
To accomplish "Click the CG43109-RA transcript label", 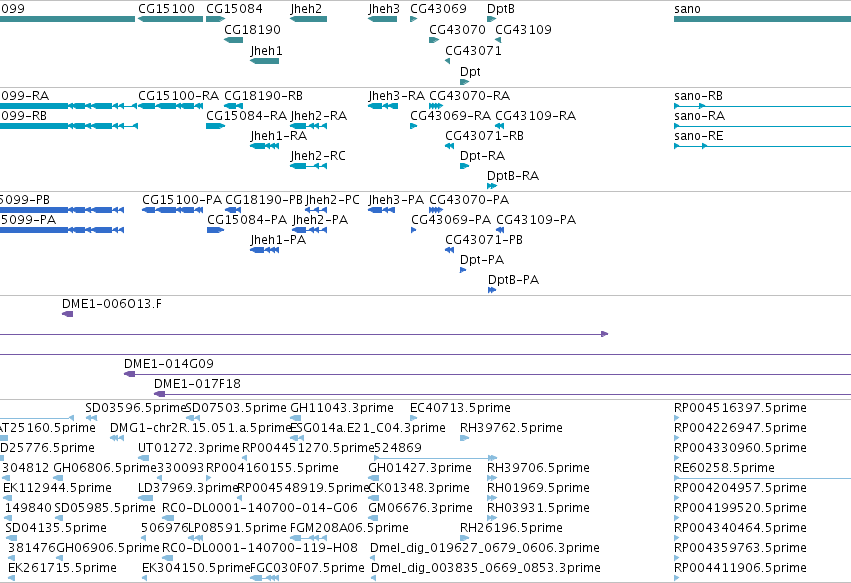I will coord(536,116).
